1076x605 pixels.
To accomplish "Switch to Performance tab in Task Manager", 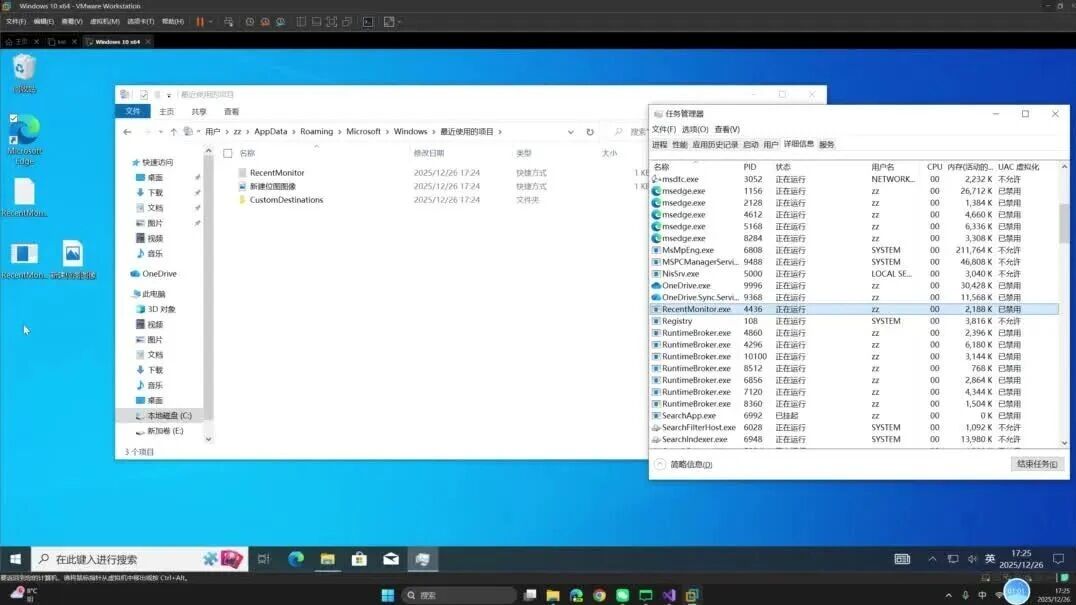I will [679, 145].
